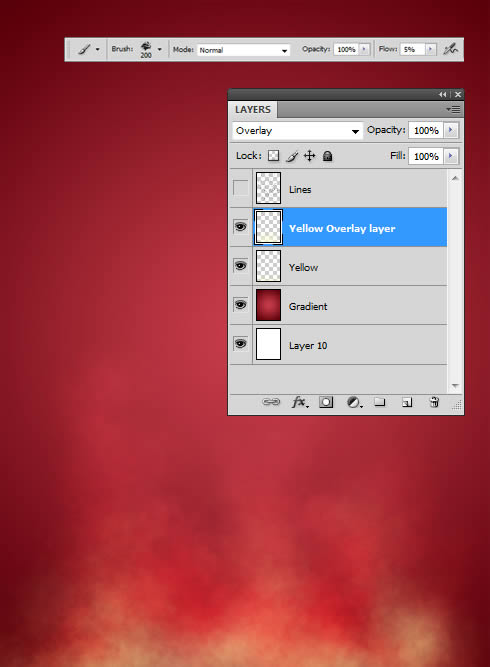
Task: Open the Flow slider arrow
Action: pyautogui.click(x=430, y=49)
